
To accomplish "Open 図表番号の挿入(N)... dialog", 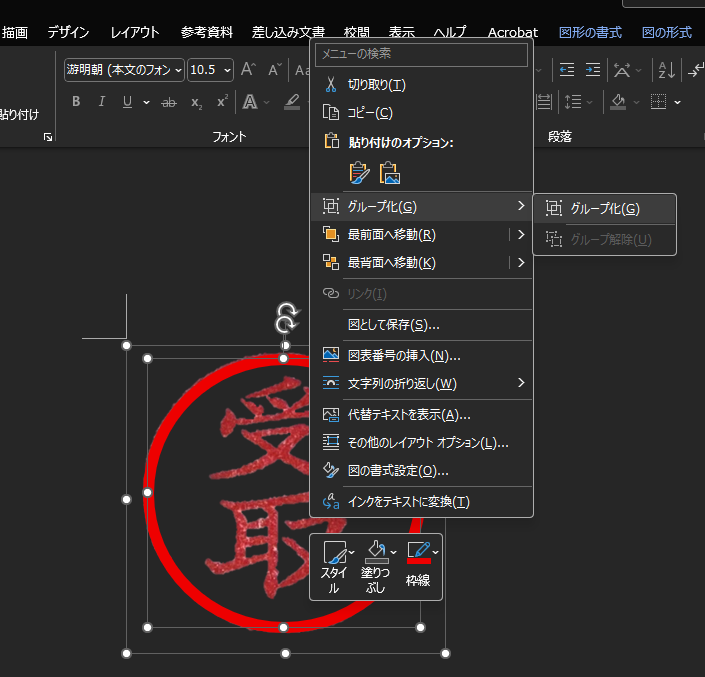I will (x=403, y=355).
